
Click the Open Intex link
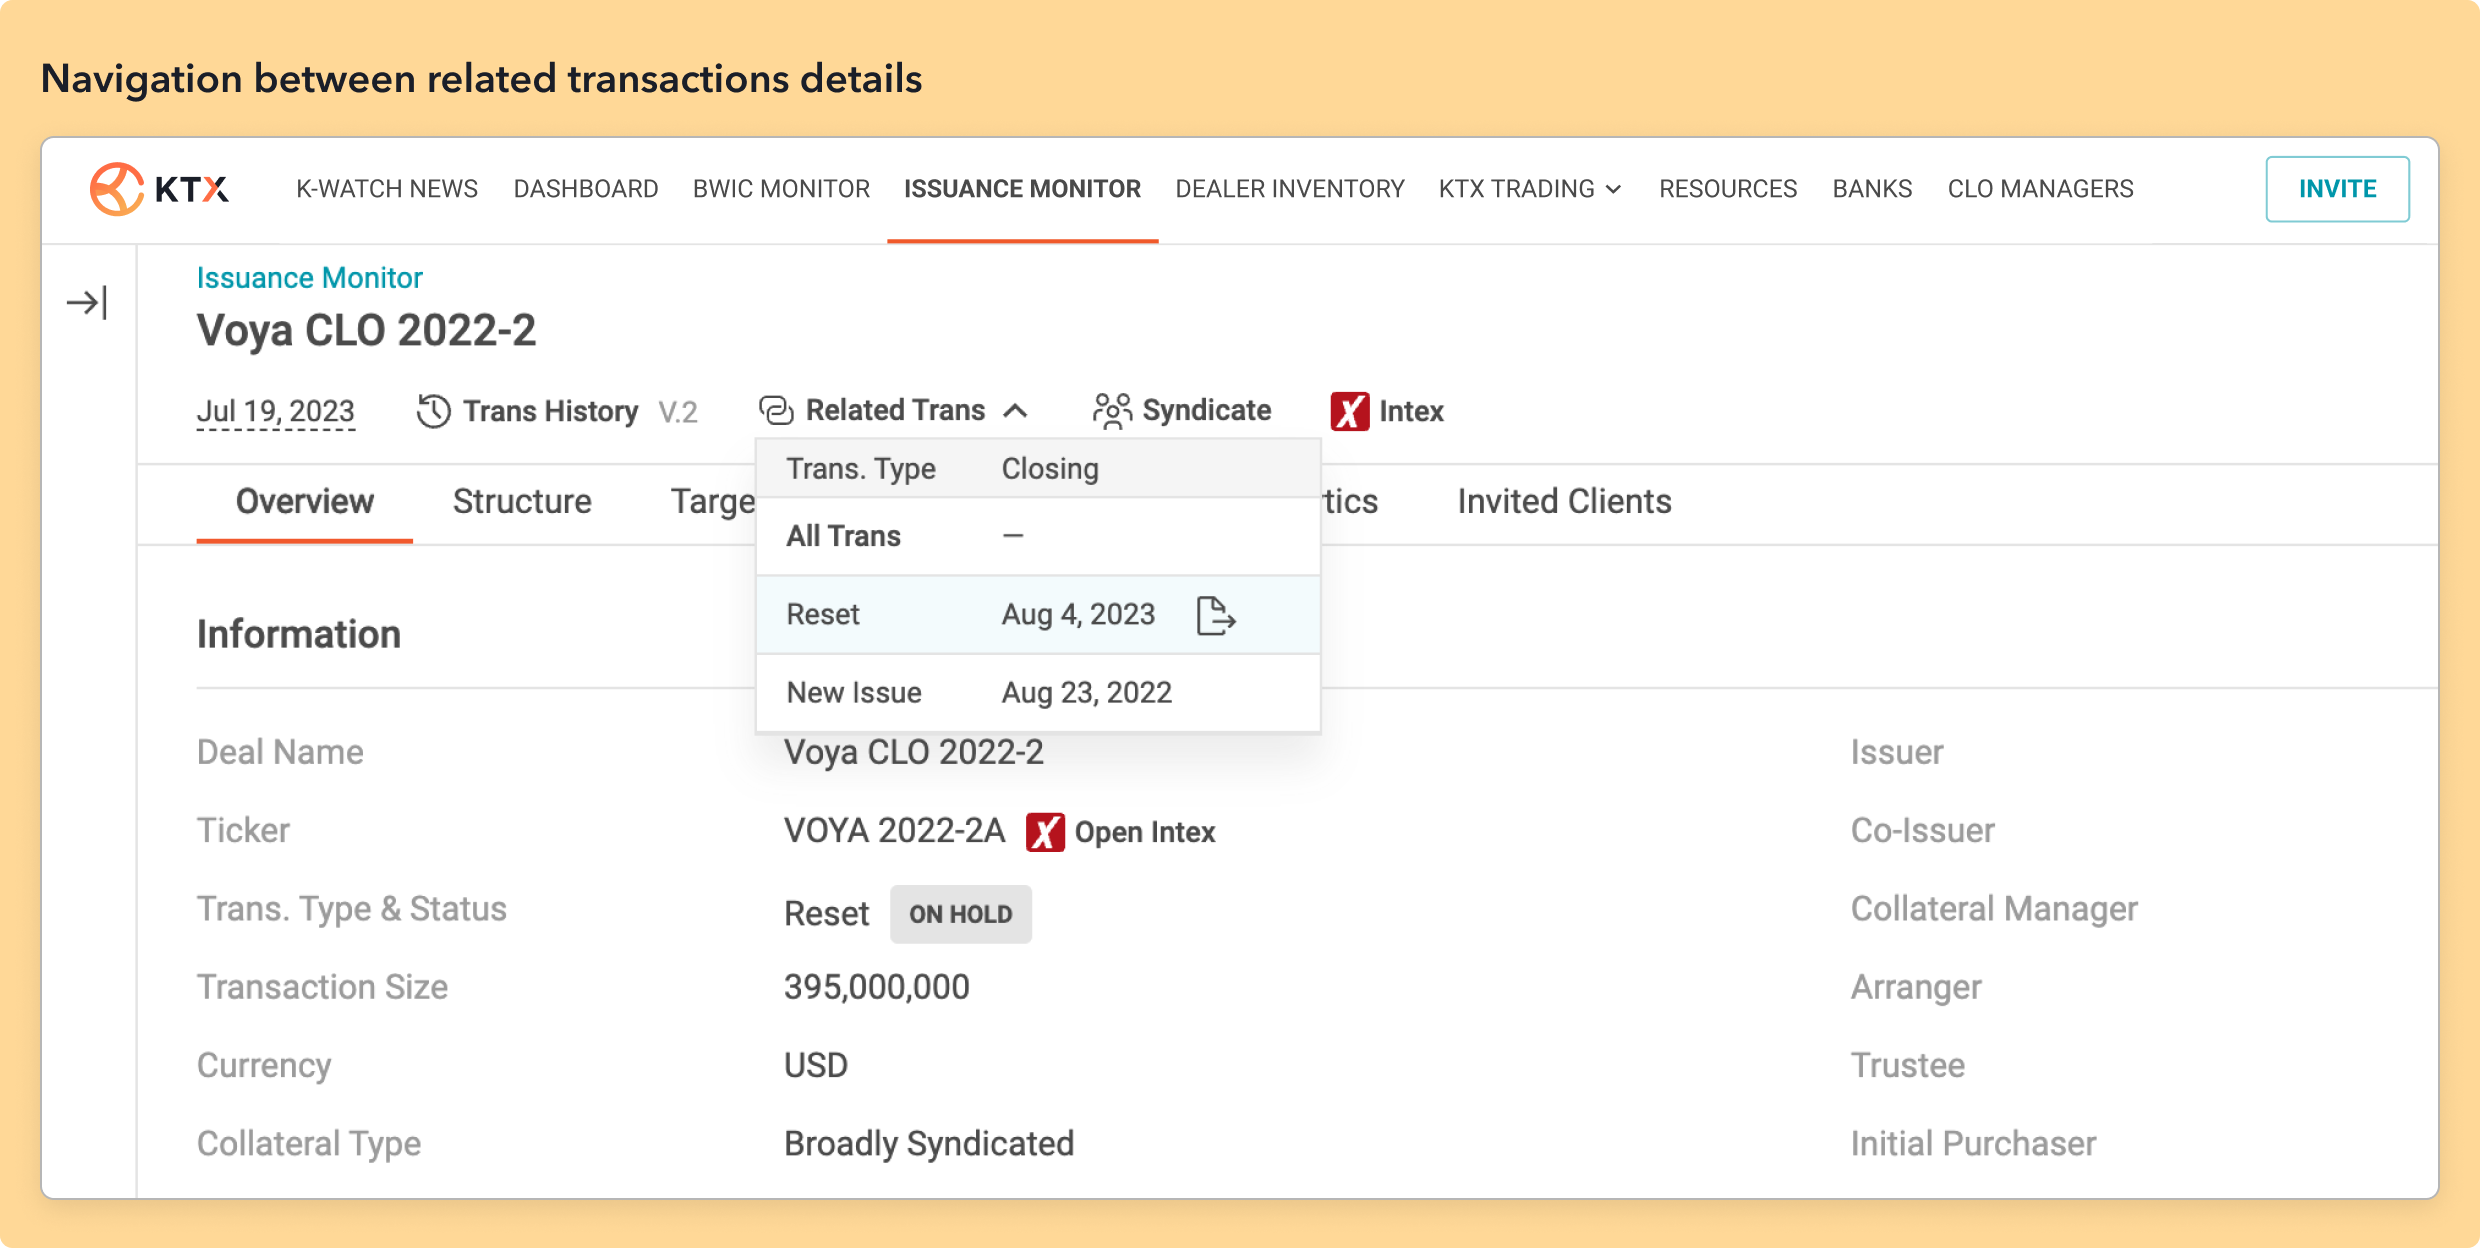(1145, 832)
